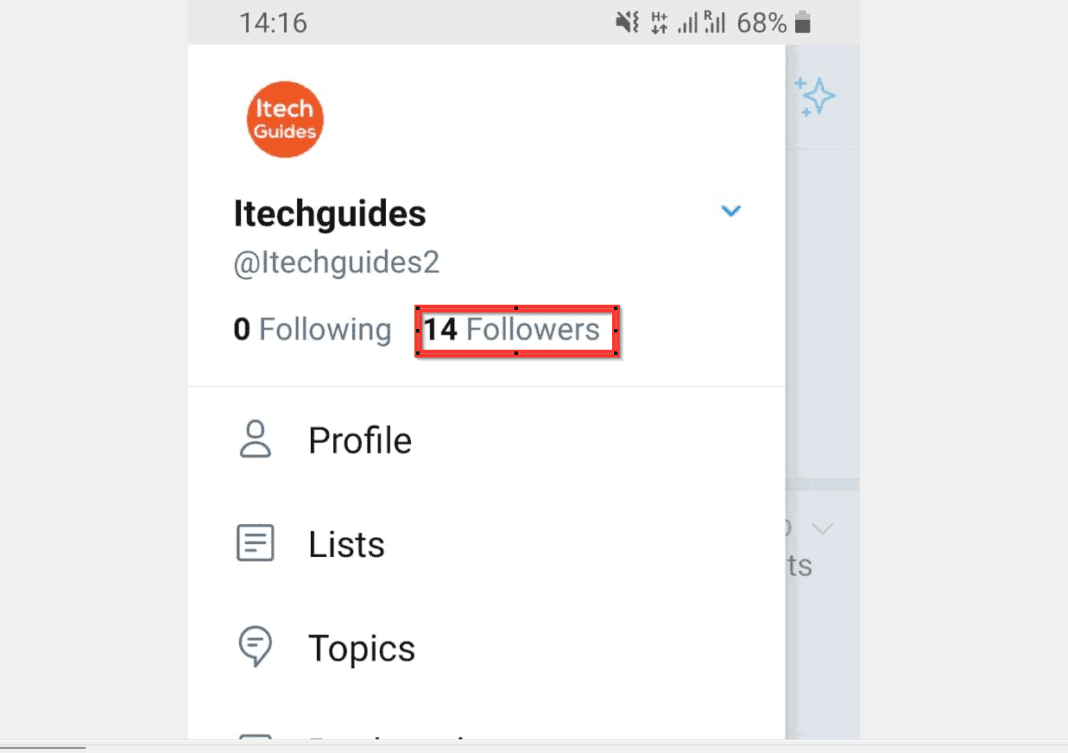Open the account switcher chevron beside Itechguides
Screen dimensions: 1068x753
(x=731, y=211)
